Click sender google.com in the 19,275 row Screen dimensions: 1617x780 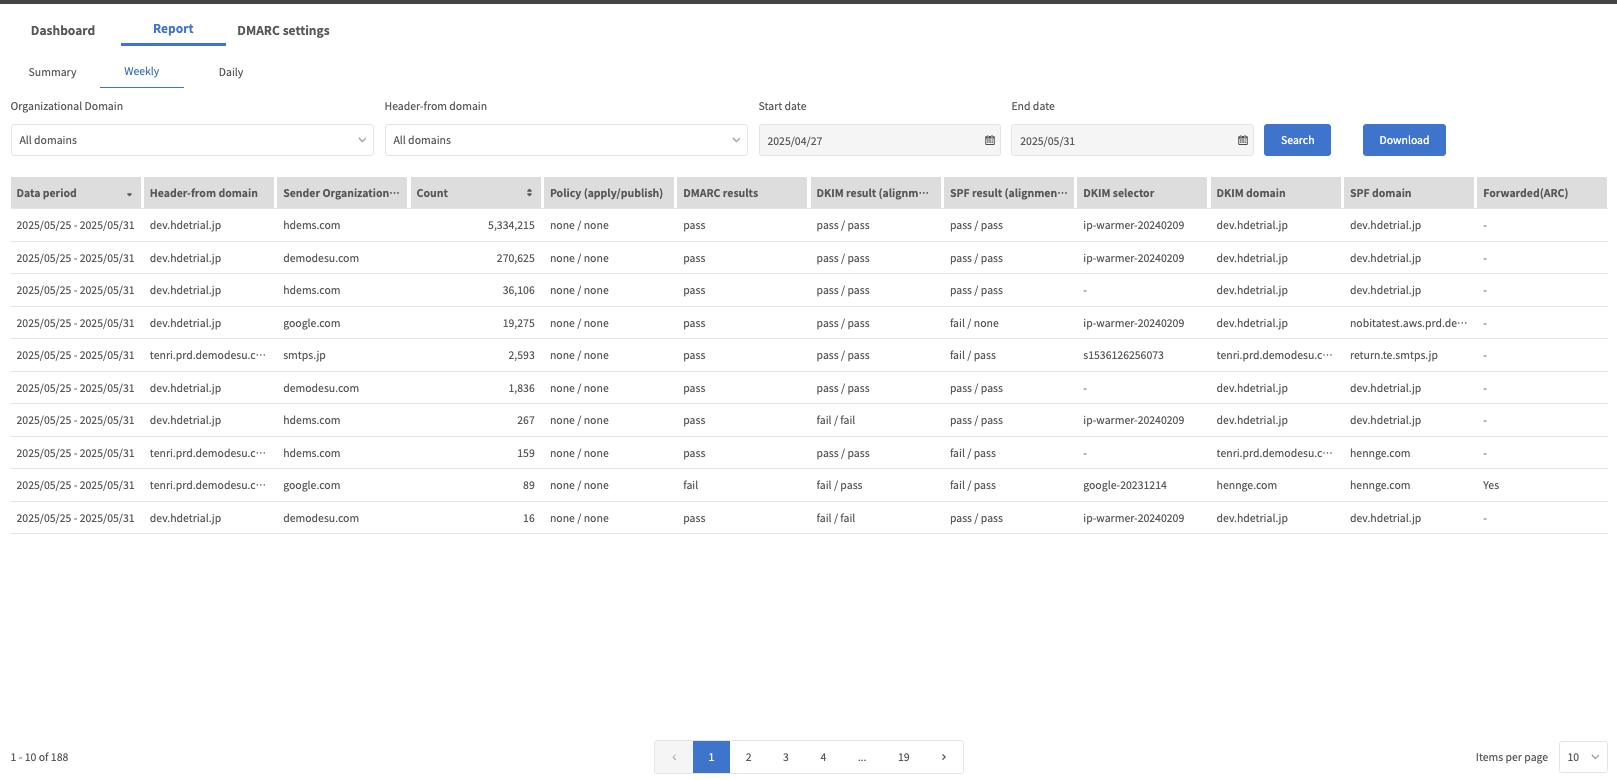(311, 324)
